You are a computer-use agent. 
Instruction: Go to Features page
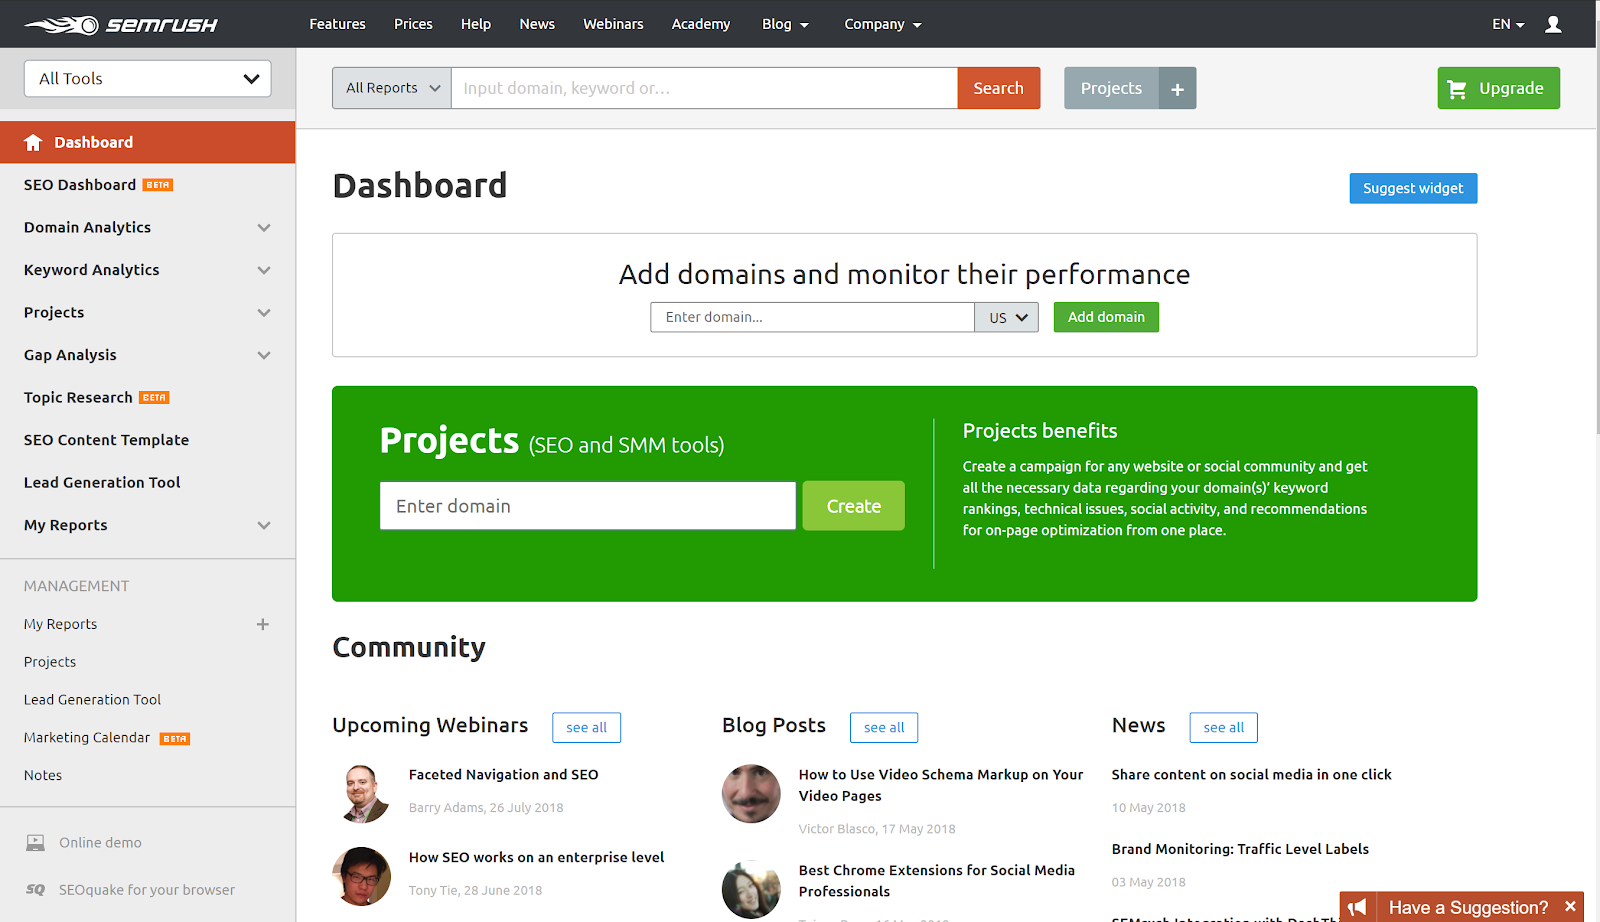click(x=337, y=24)
